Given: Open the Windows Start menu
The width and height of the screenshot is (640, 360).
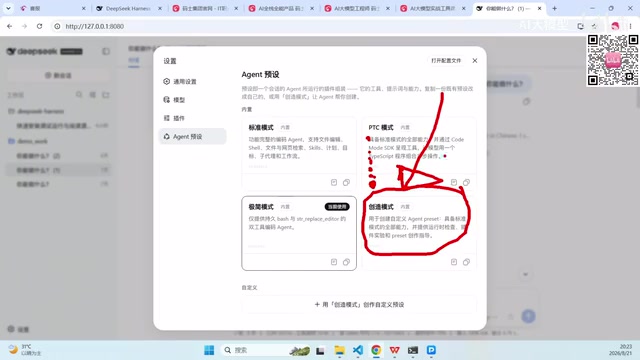Looking at the screenshot, I should click(209, 350).
